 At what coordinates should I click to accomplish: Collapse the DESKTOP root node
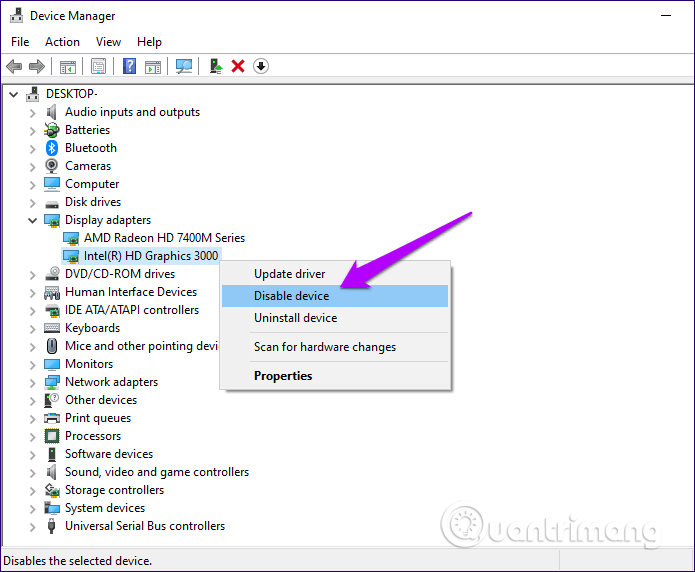click(x=14, y=94)
